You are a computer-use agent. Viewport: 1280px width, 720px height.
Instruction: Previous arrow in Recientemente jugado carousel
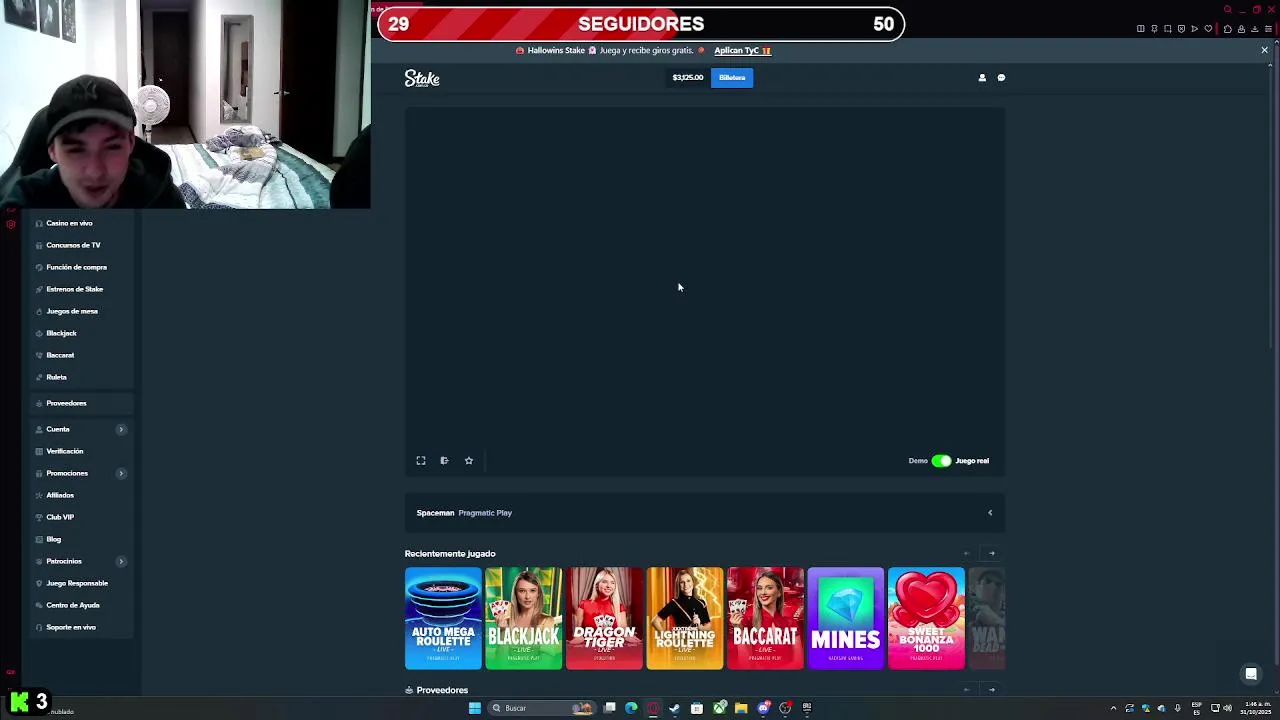pos(966,553)
